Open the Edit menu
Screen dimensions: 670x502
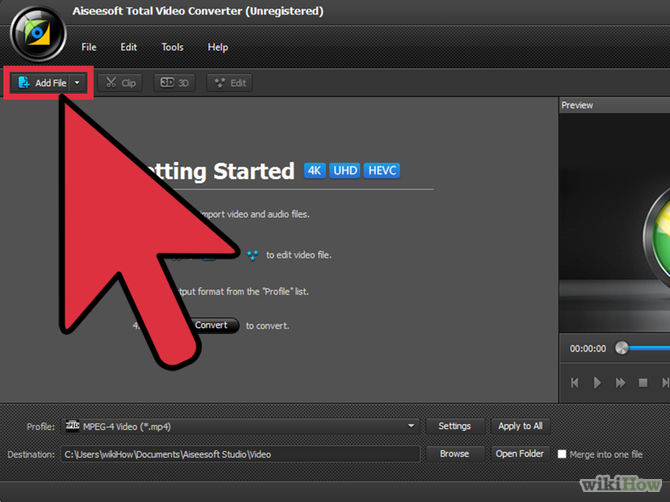click(x=128, y=47)
